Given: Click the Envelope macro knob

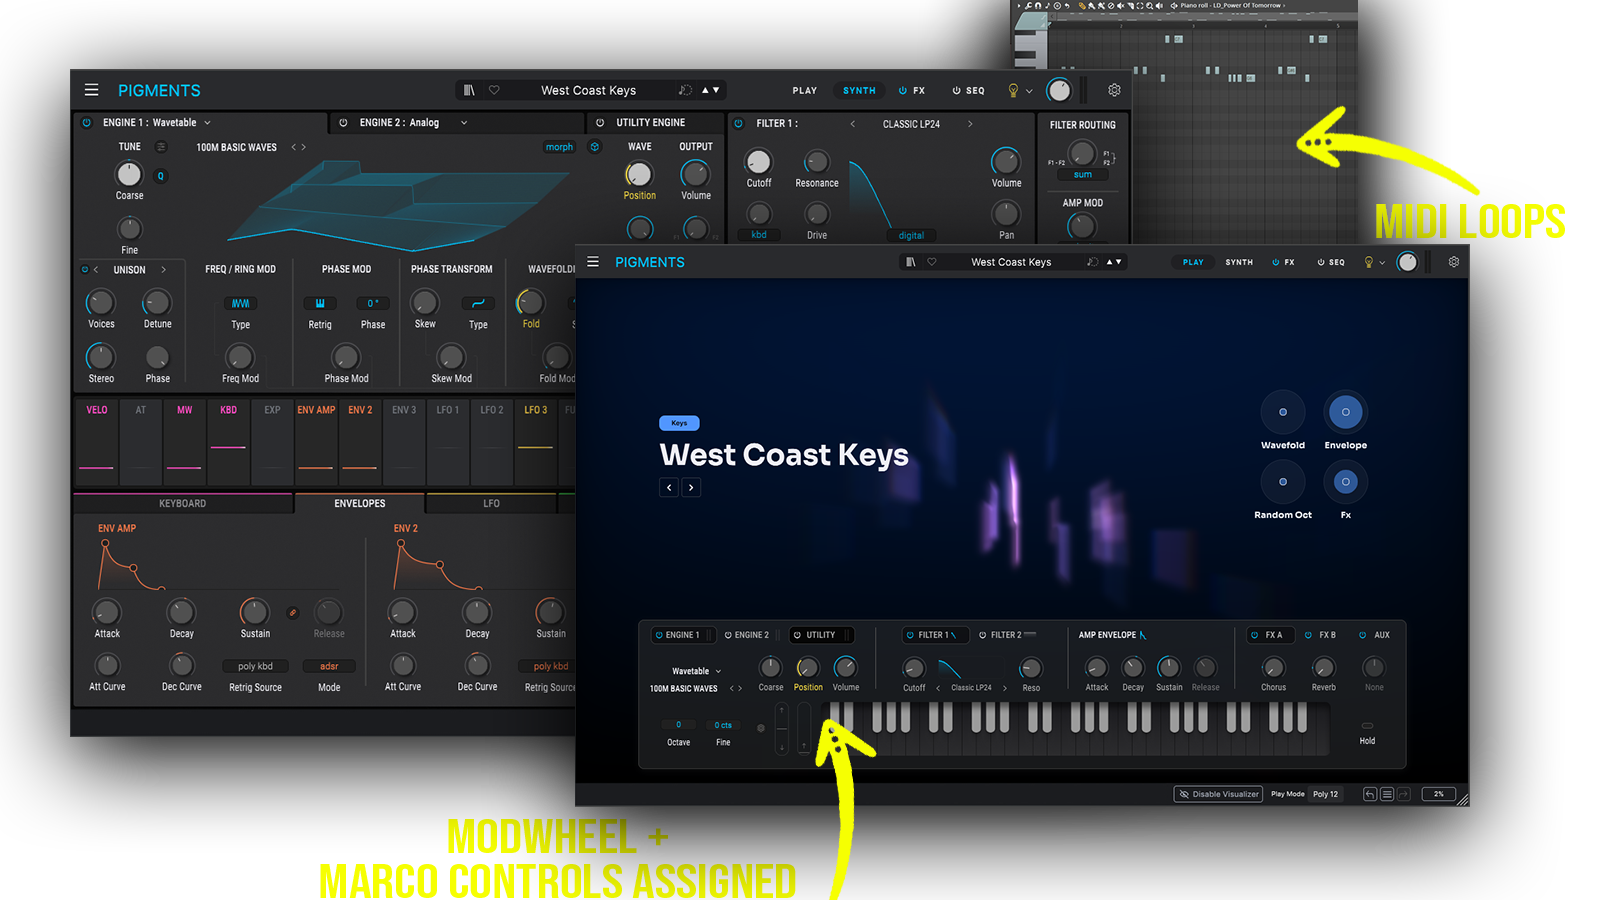Looking at the screenshot, I should pos(1346,412).
